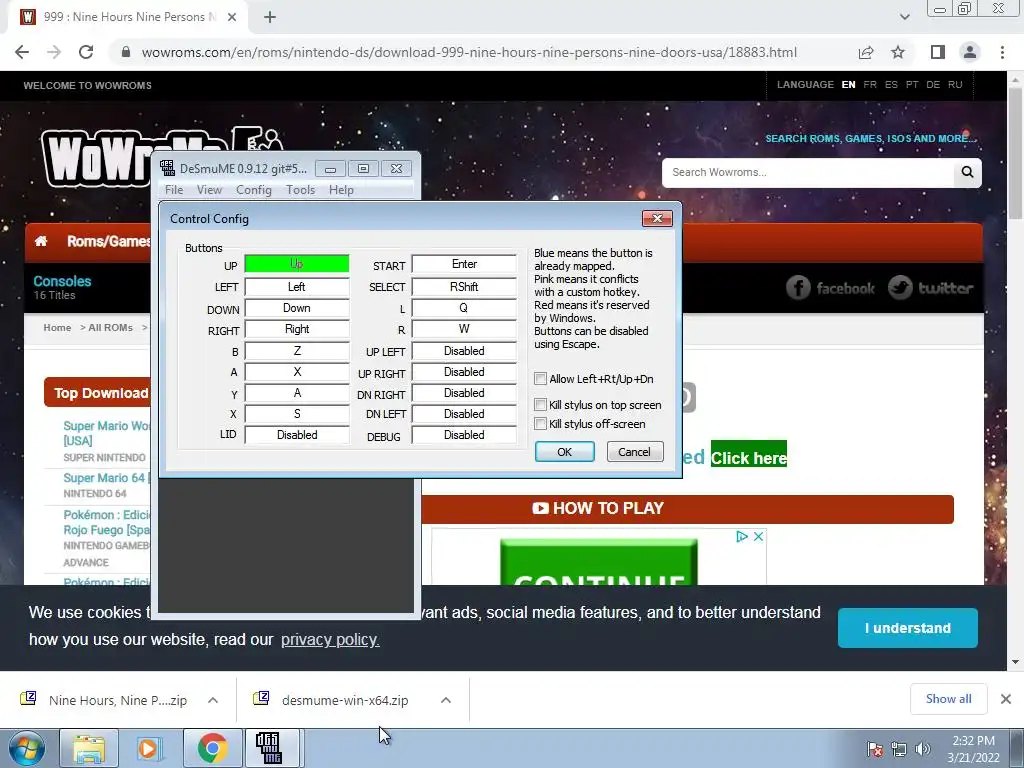Image resolution: width=1024 pixels, height=768 pixels.
Task: Open the DeSmuME File menu
Action: pyautogui.click(x=174, y=190)
